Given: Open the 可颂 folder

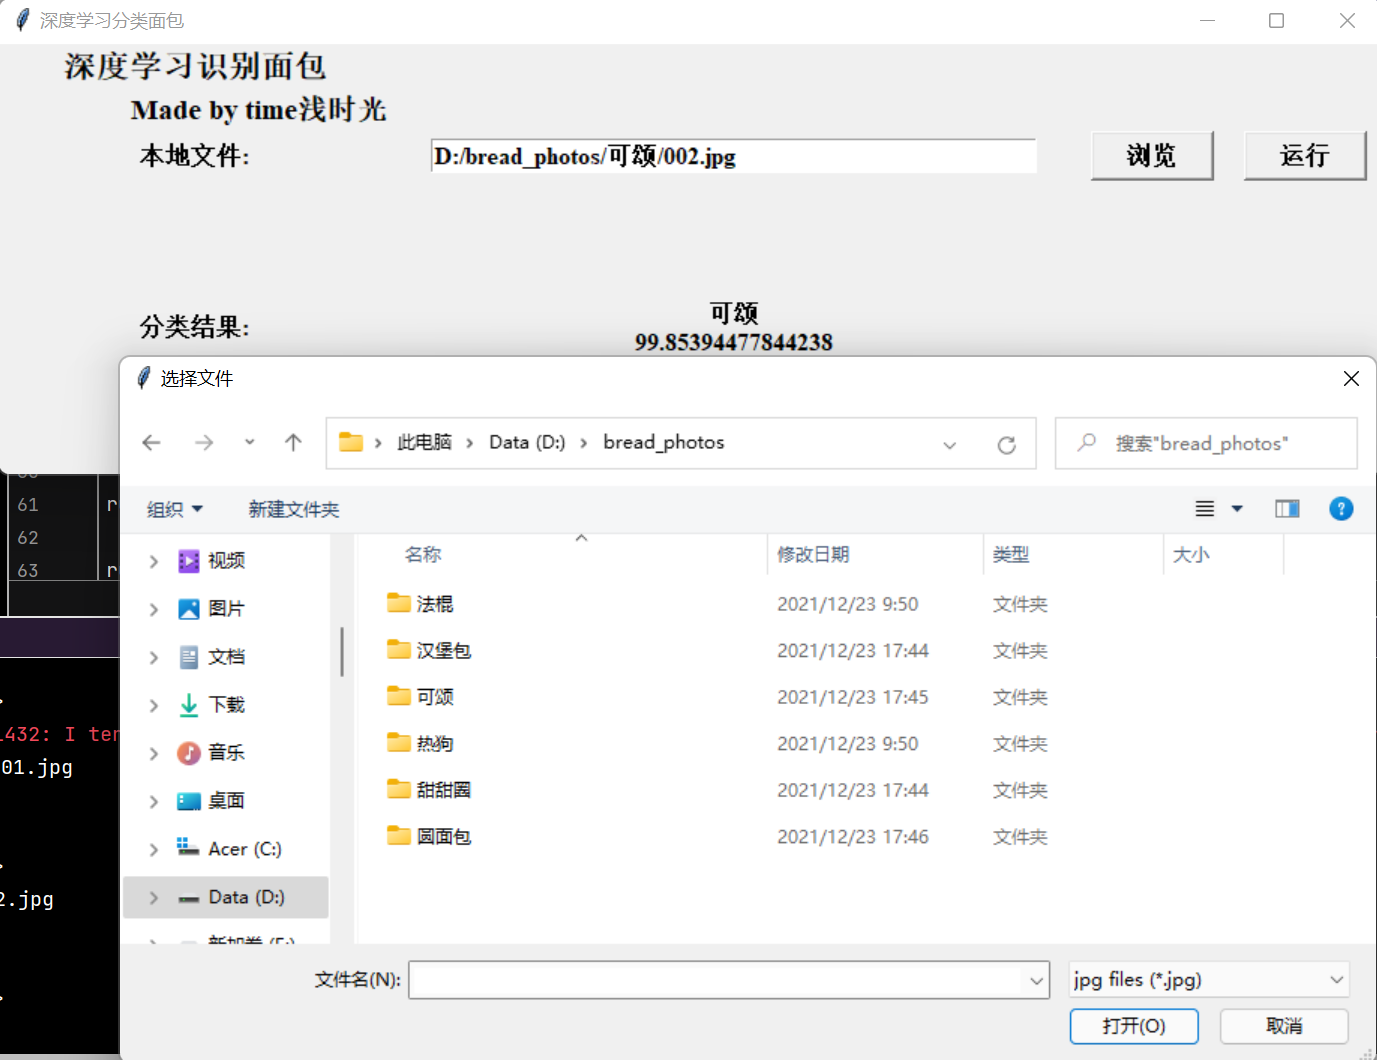Looking at the screenshot, I should tap(434, 697).
